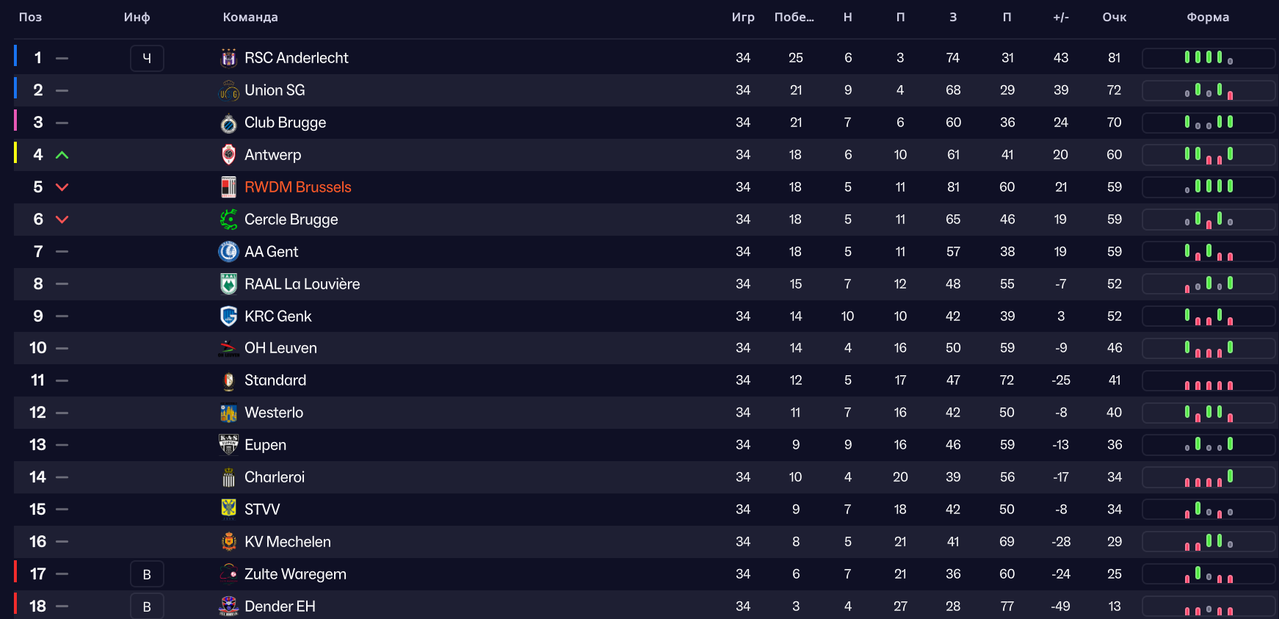Click the STVV yellow club badge
This screenshot has height=619, width=1279.
(x=228, y=509)
